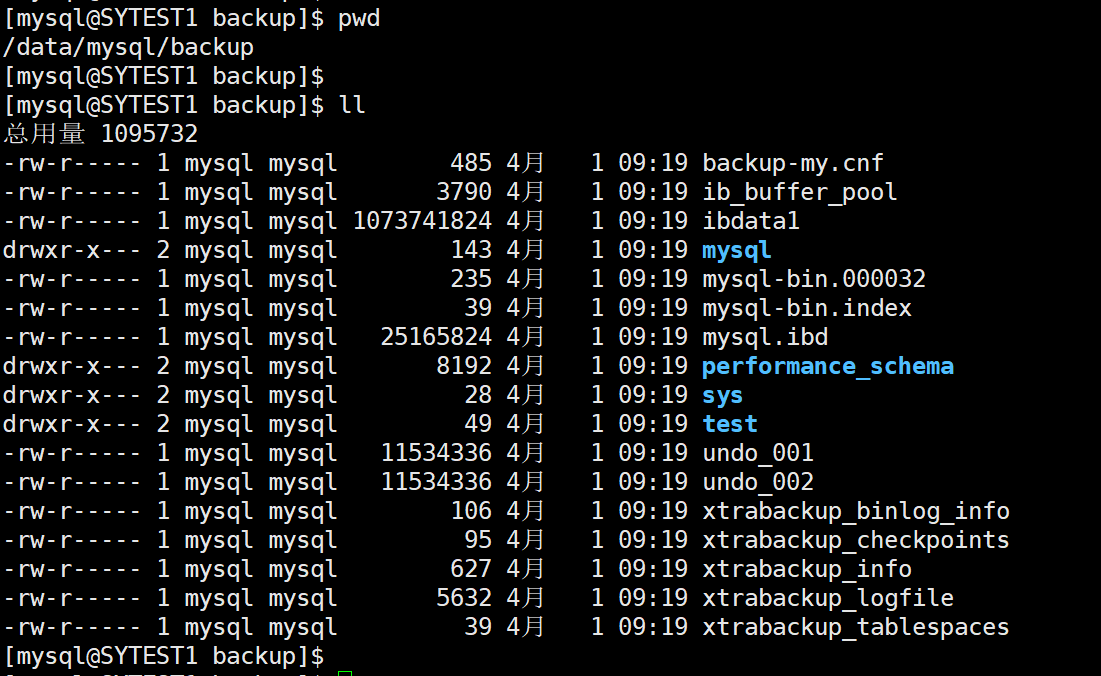Select the blue mysql directory name
This screenshot has width=1101, height=676.
(x=737, y=250)
